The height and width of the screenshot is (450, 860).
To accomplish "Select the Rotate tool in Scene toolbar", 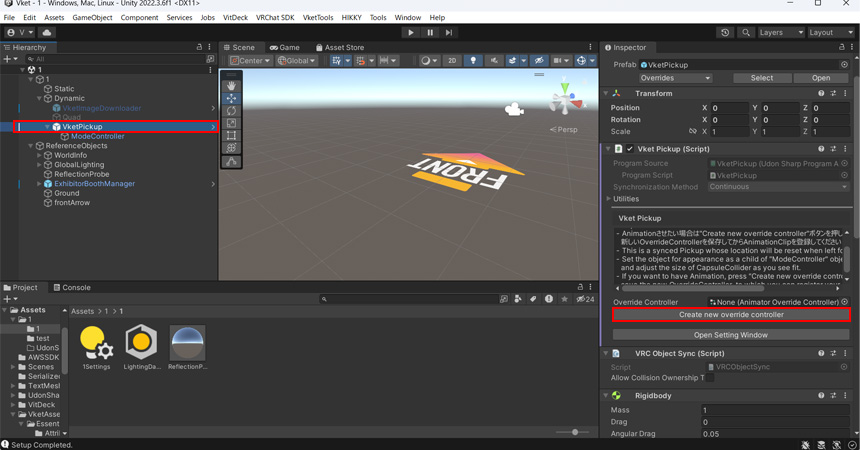I will click(x=231, y=111).
